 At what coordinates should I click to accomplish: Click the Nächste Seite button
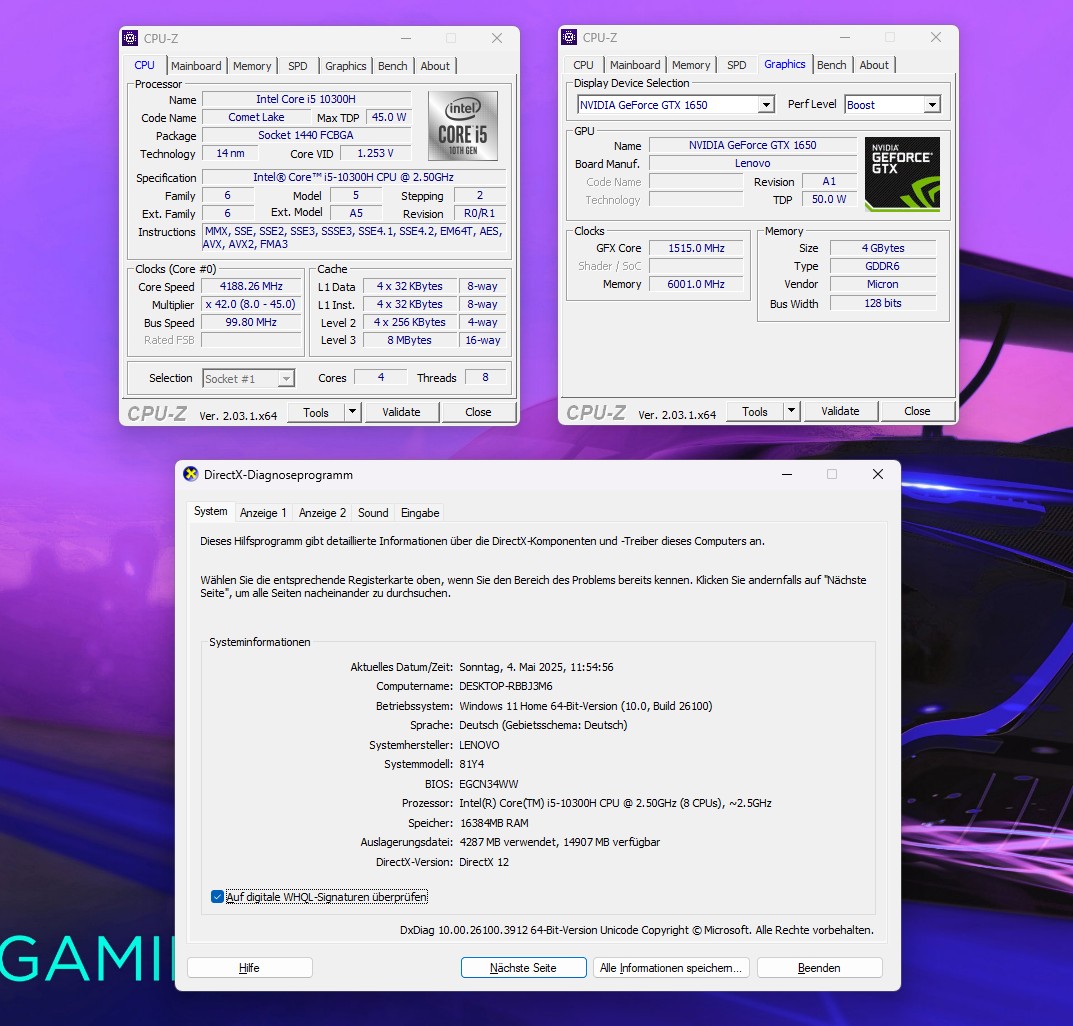pyautogui.click(x=523, y=968)
